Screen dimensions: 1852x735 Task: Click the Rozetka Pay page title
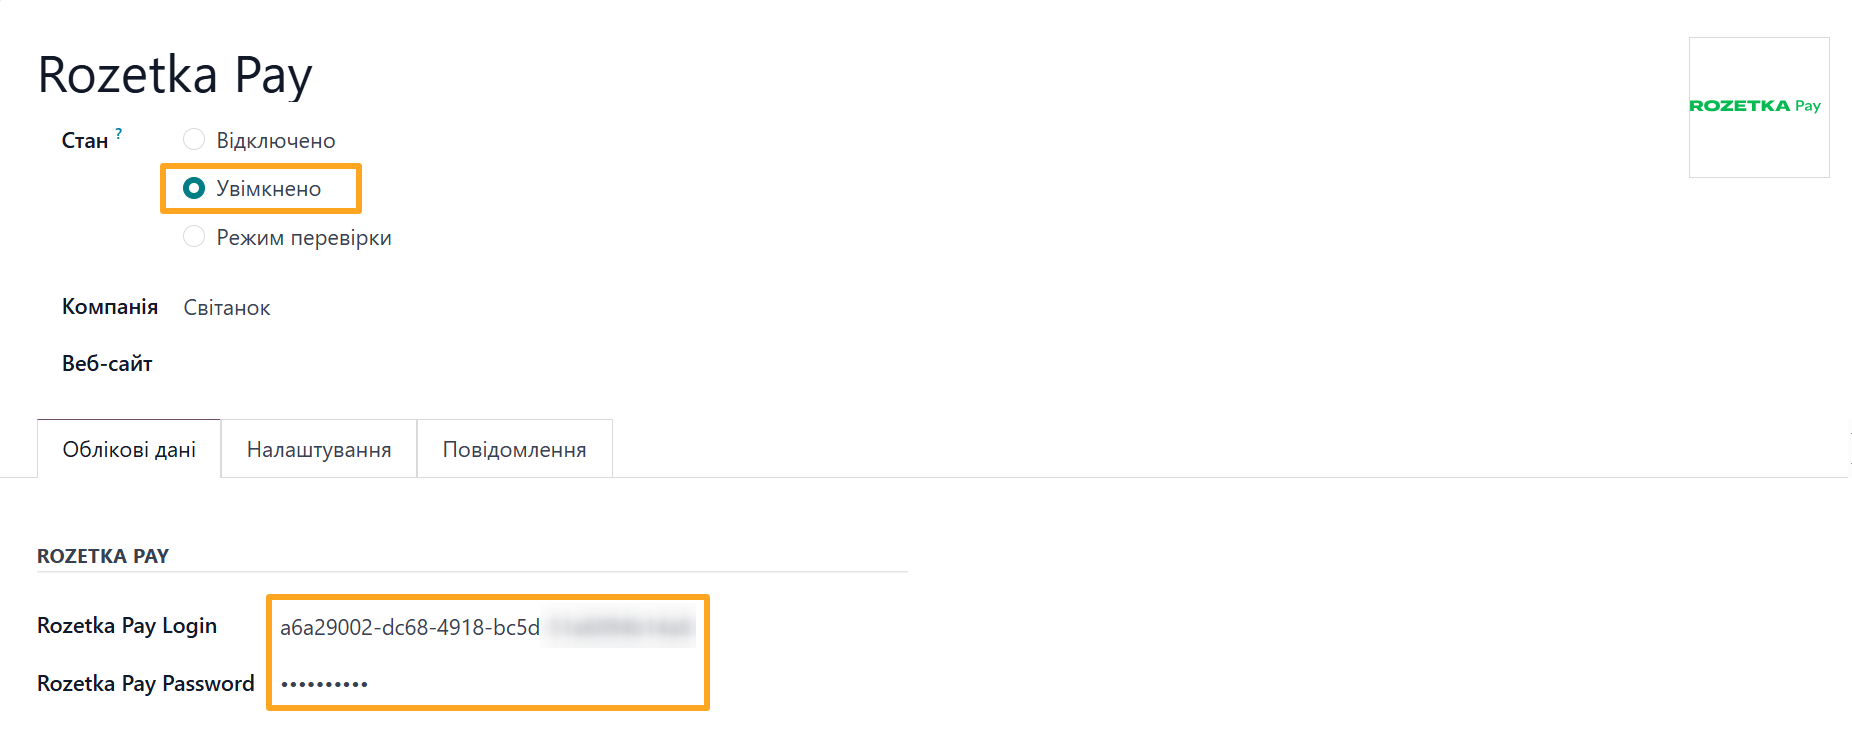[175, 73]
